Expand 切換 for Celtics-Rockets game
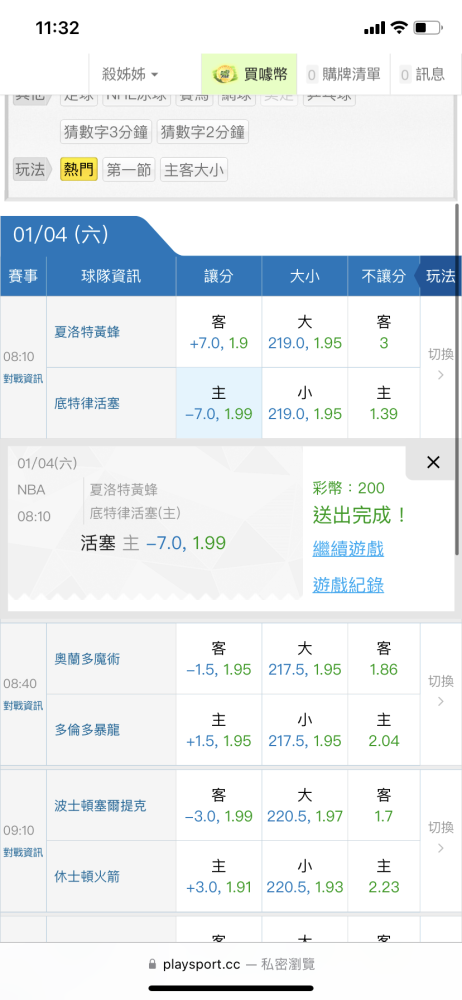Image resolution: width=462 pixels, height=1000 pixels. [x=440, y=838]
